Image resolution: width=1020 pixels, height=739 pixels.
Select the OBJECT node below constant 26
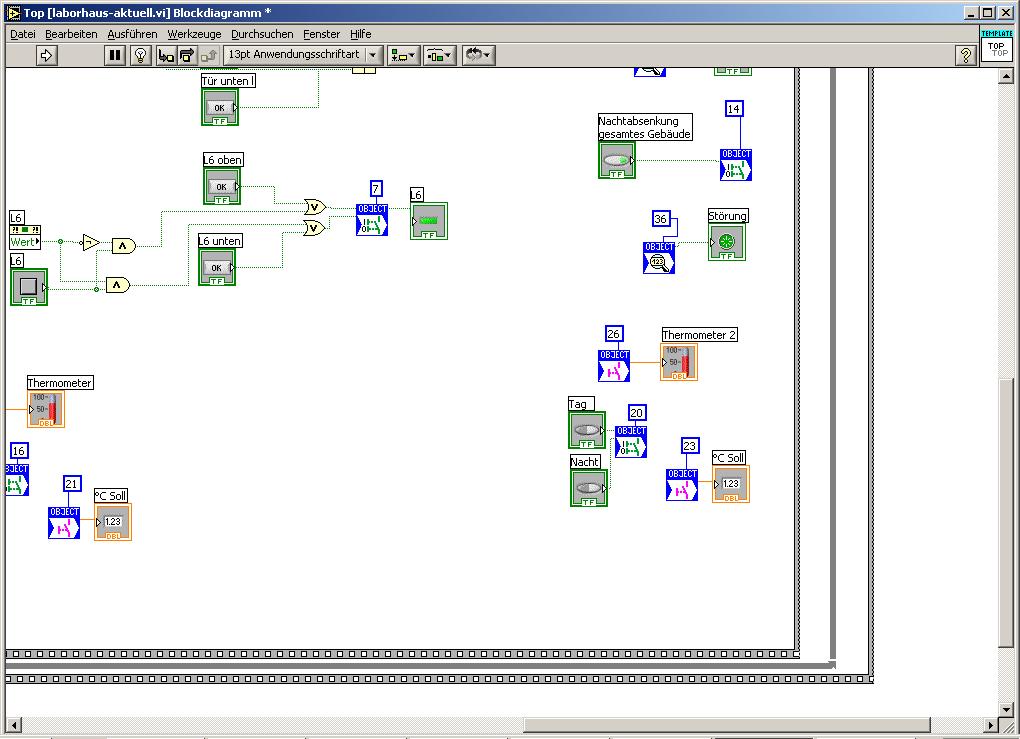(614, 366)
